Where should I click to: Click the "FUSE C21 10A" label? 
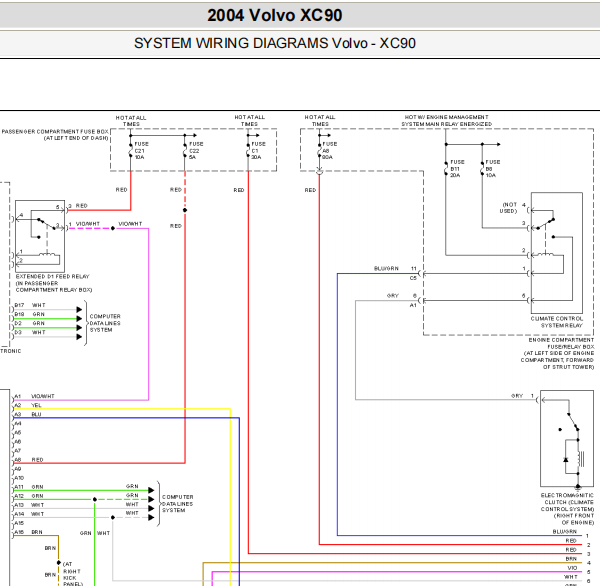(x=140, y=150)
